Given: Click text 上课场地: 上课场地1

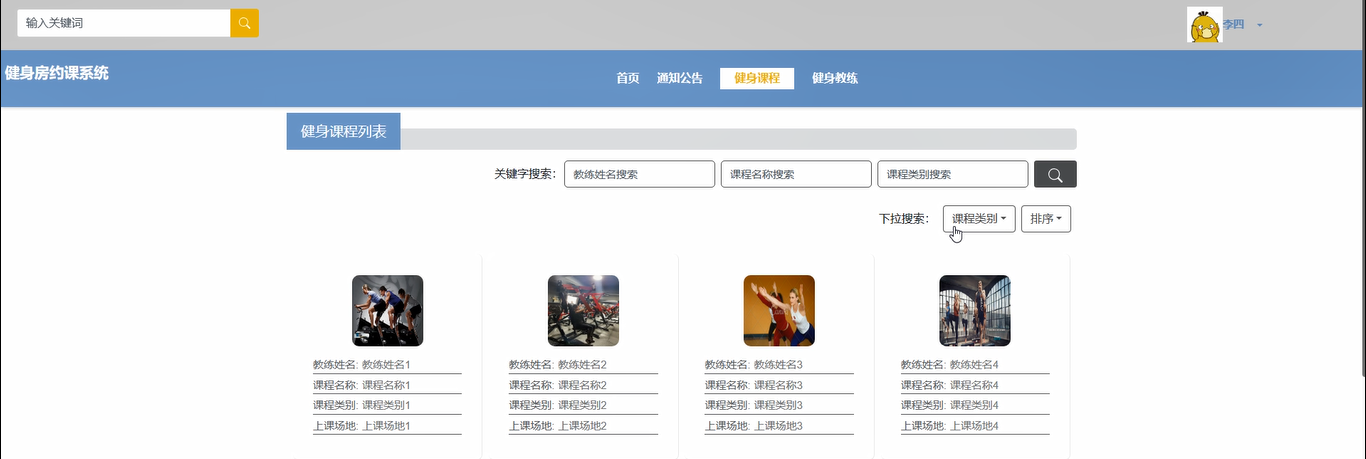Looking at the screenshot, I should pyautogui.click(x=362, y=426).
